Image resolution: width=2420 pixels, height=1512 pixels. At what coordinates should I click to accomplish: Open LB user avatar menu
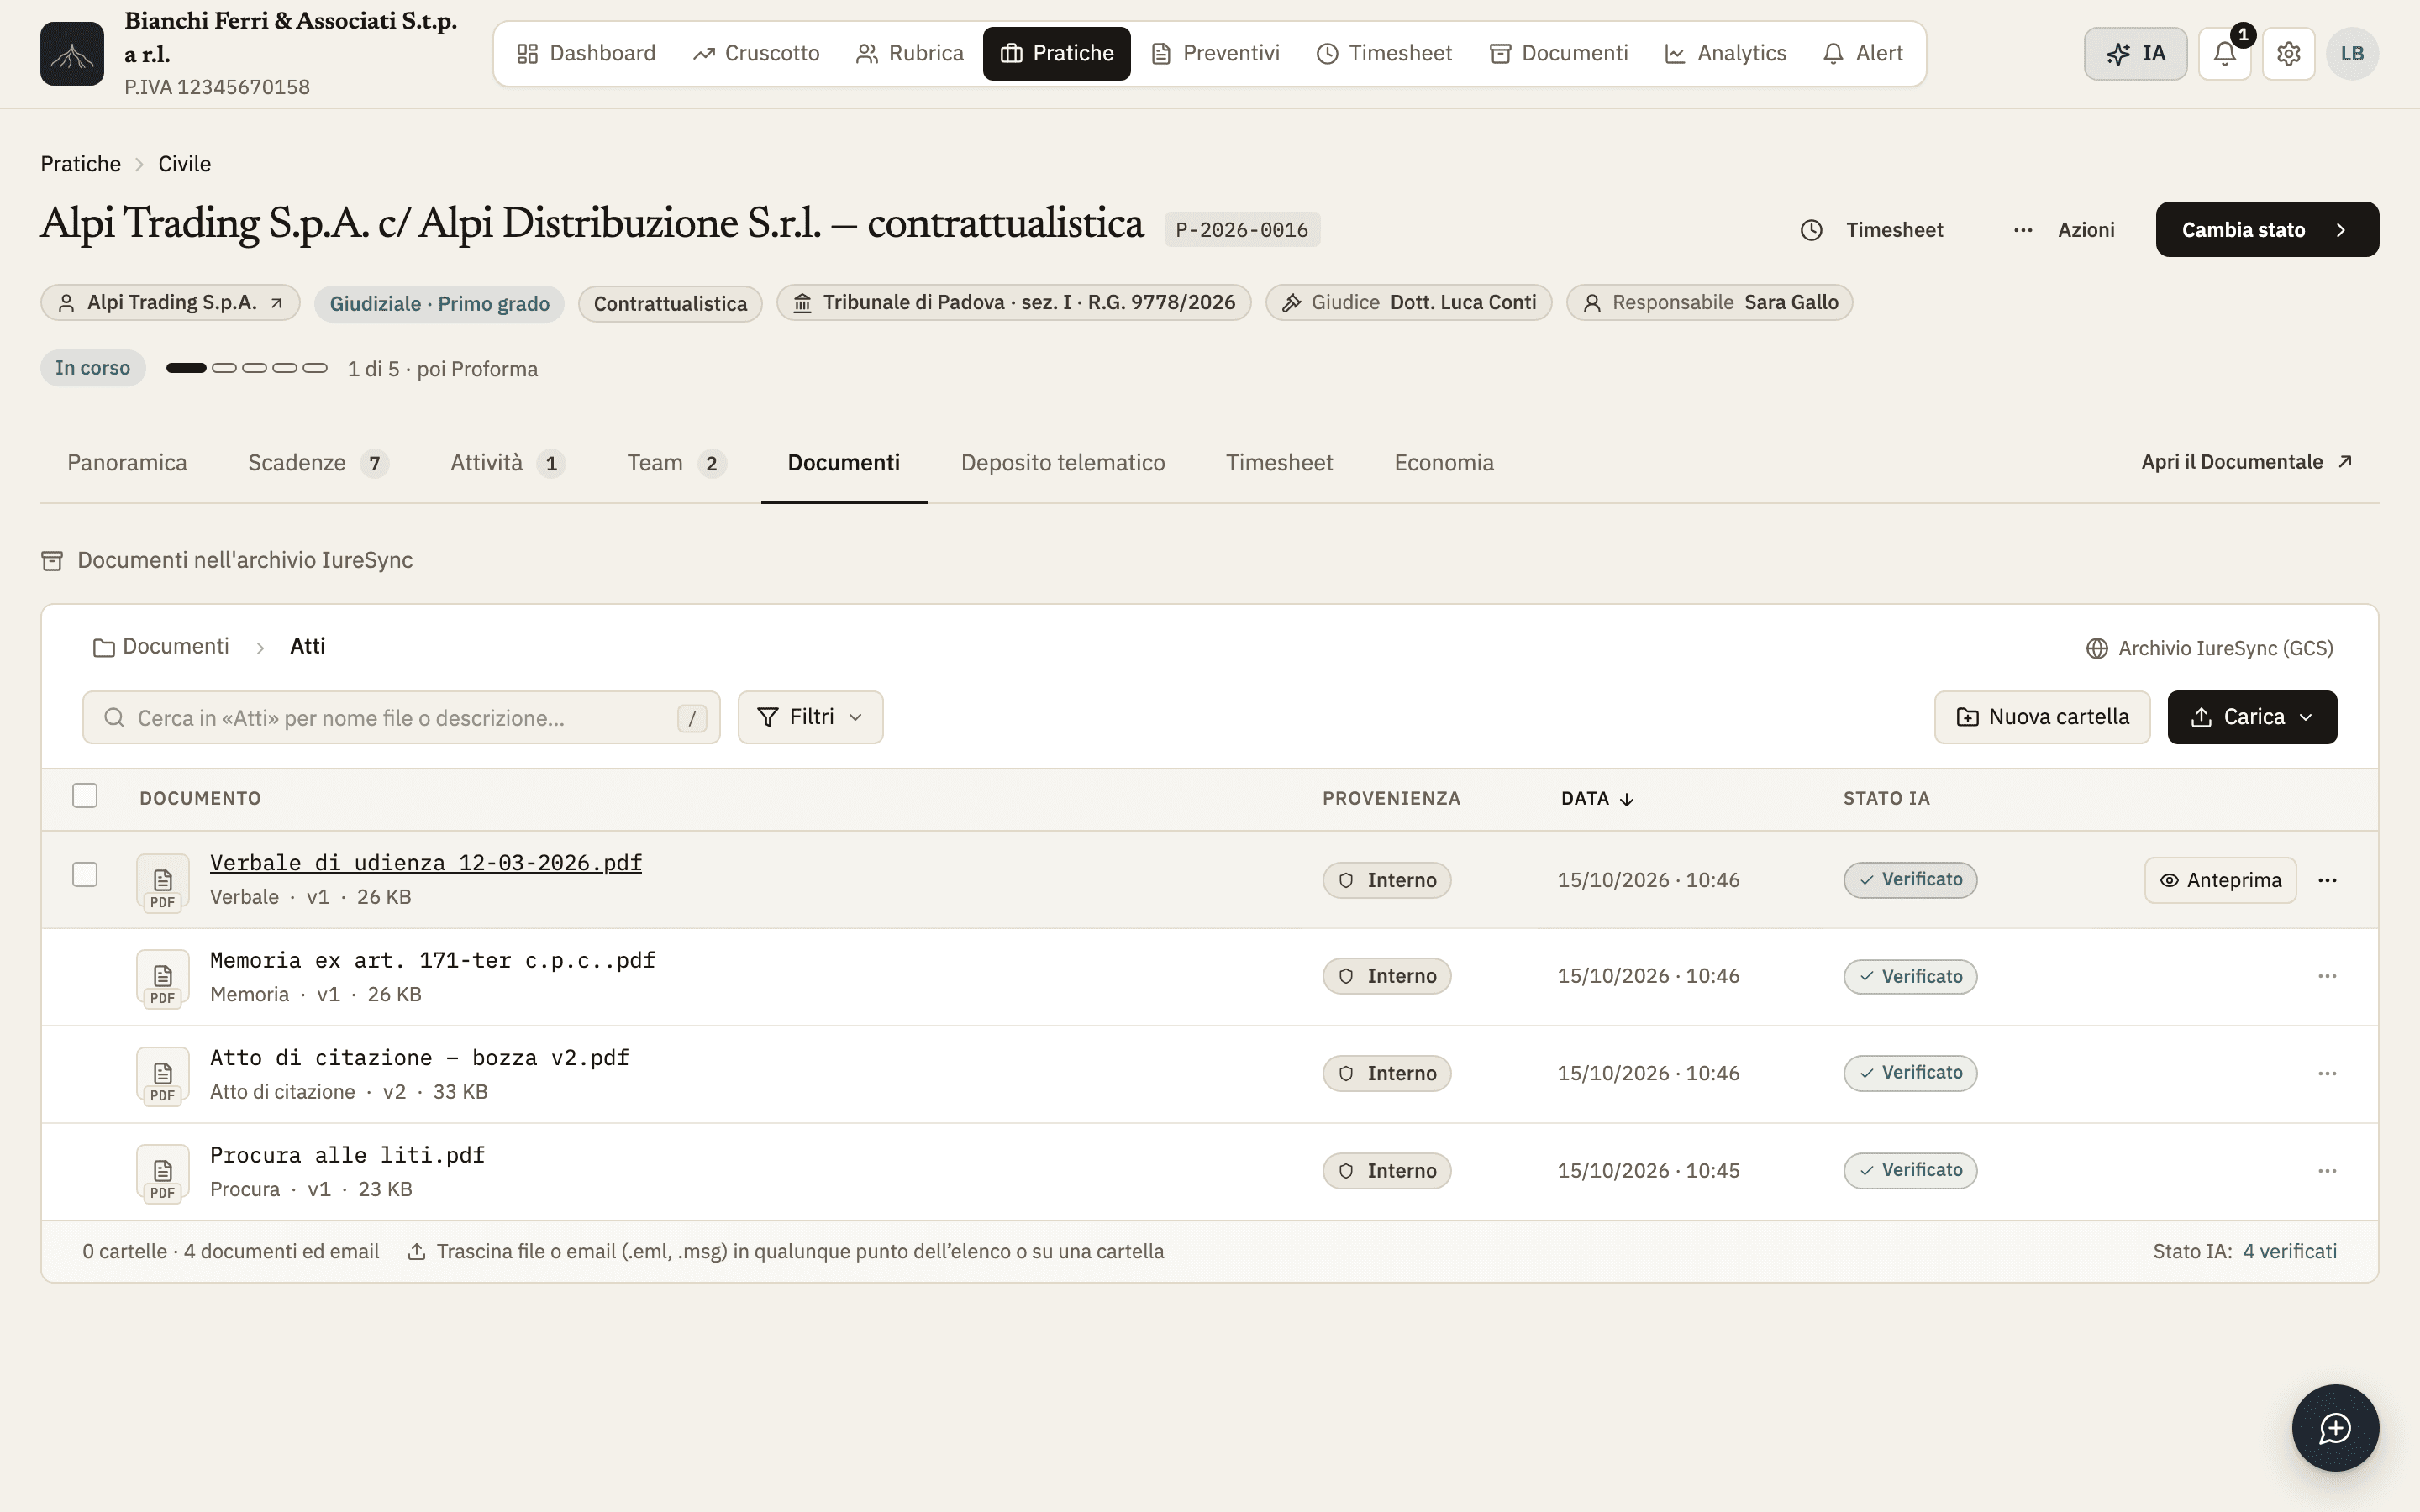(x=2352, y=53)
